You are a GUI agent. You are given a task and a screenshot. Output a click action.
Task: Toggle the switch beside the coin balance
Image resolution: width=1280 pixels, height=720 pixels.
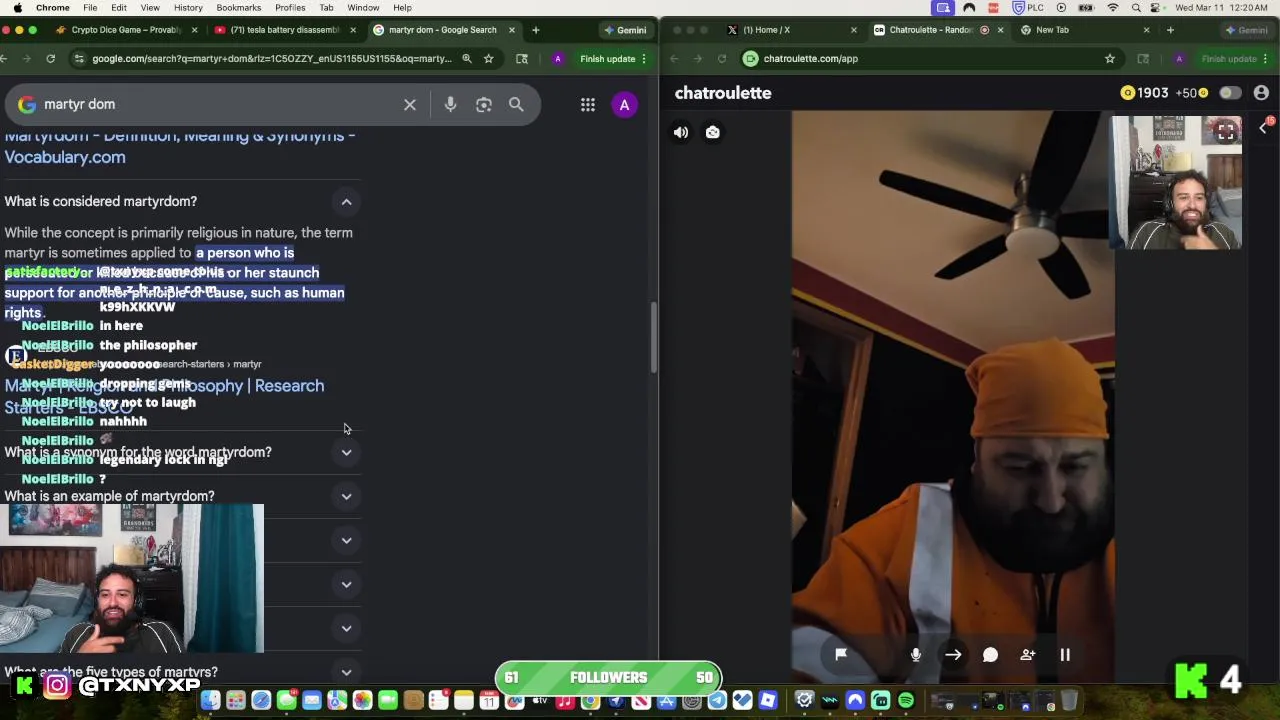1230,93
